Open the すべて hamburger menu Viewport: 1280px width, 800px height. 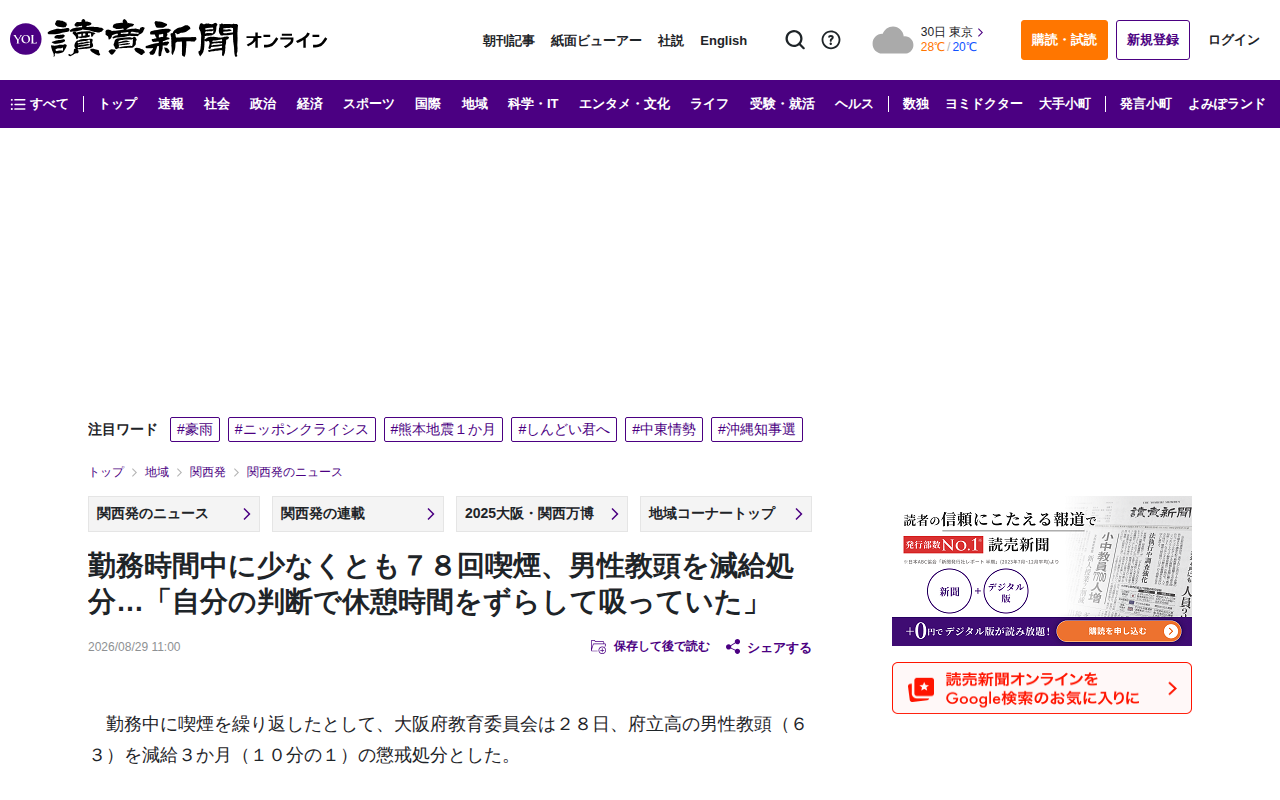click(x=39, y=104)
